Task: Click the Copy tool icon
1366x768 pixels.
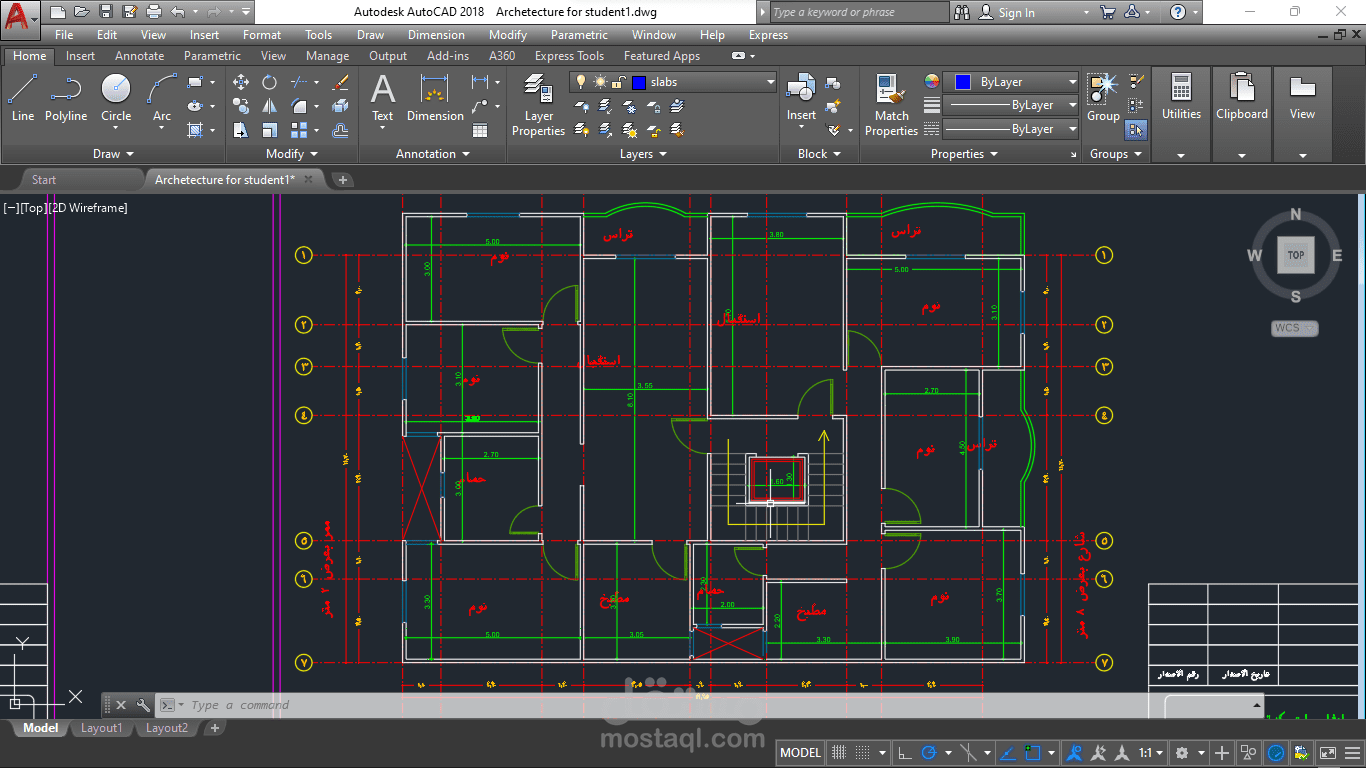Action: (x=241, y=106)
